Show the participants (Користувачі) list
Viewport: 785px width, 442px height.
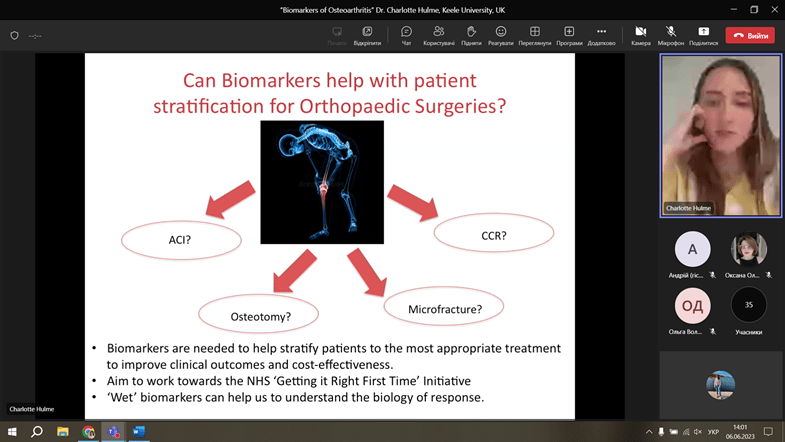(438, 35)
